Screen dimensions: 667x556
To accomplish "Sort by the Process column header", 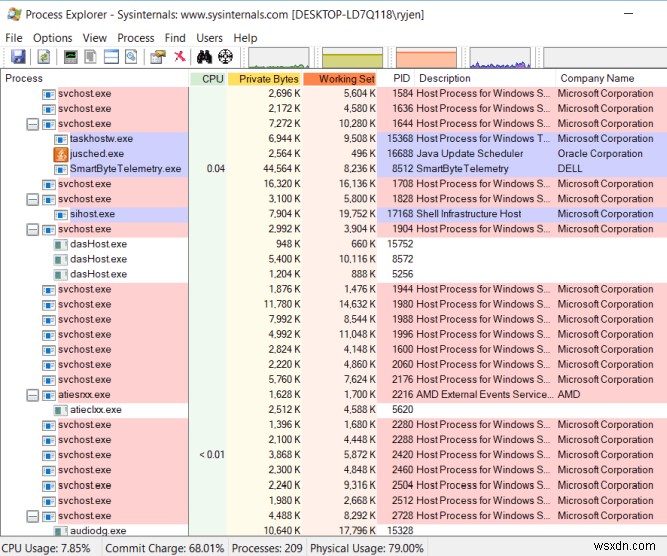I will click(x=95, y=78).
